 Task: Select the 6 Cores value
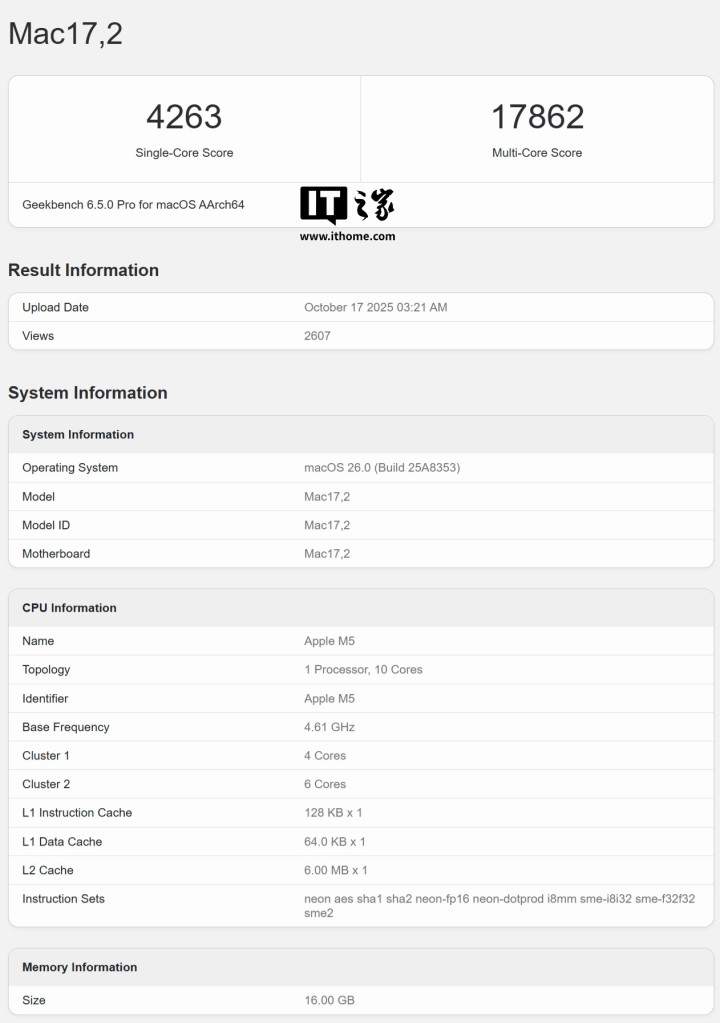click(325, 784)
